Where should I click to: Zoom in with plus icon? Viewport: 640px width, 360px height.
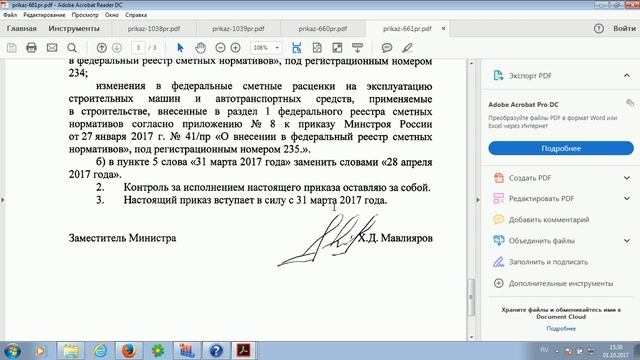coord(236,48)
